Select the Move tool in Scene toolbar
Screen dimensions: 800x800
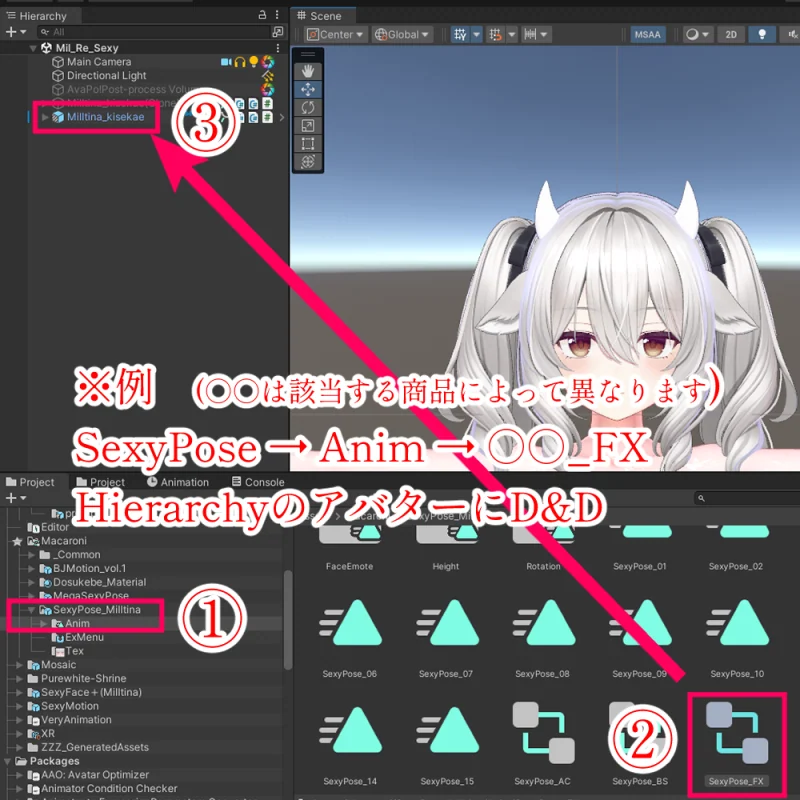click(x=308, y=90)
